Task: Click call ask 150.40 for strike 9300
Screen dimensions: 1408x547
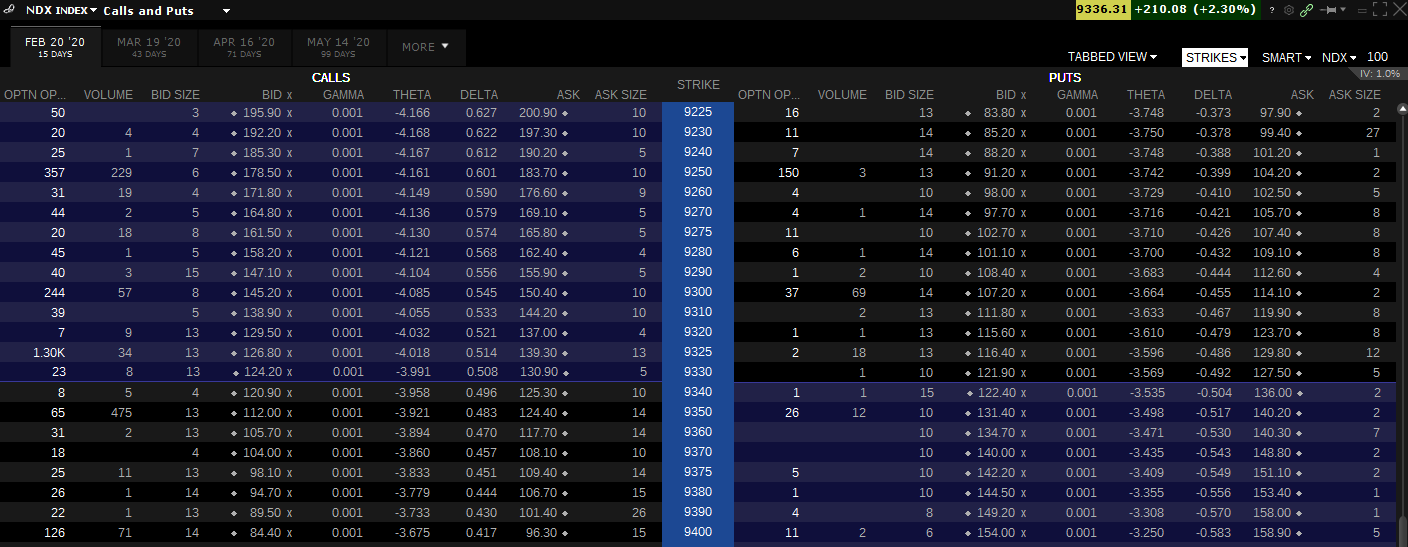Action: (538, 292)
